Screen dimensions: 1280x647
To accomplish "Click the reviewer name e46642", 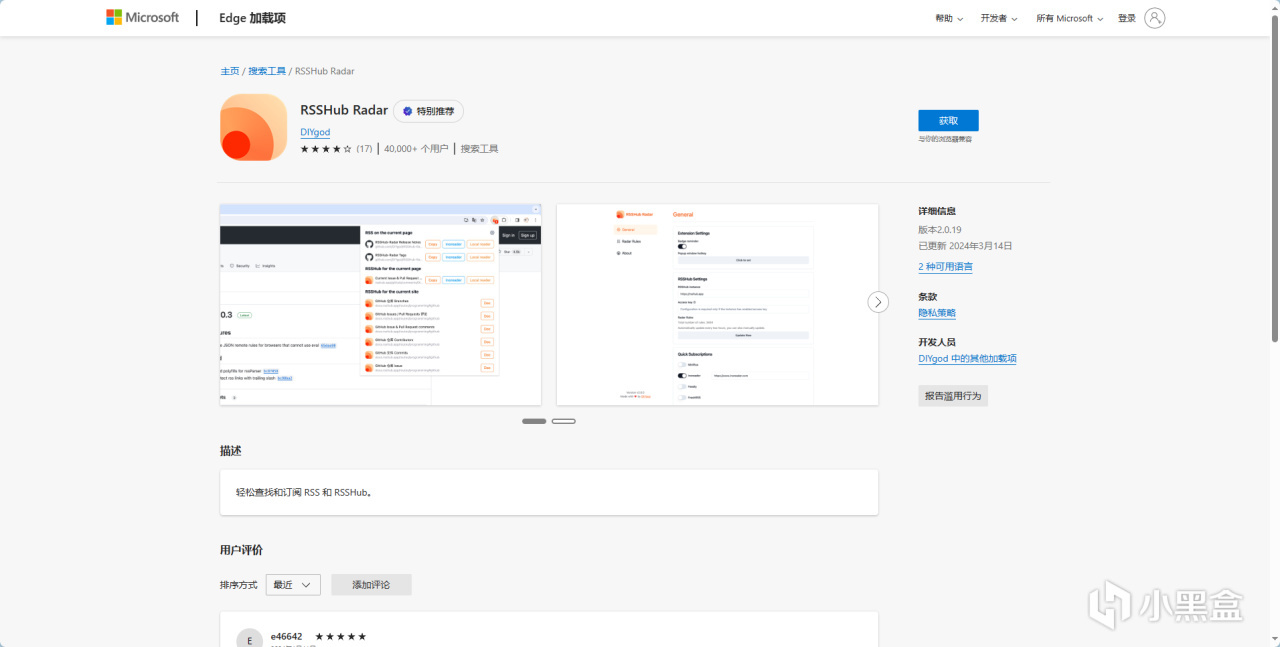I will coord(286,636).
